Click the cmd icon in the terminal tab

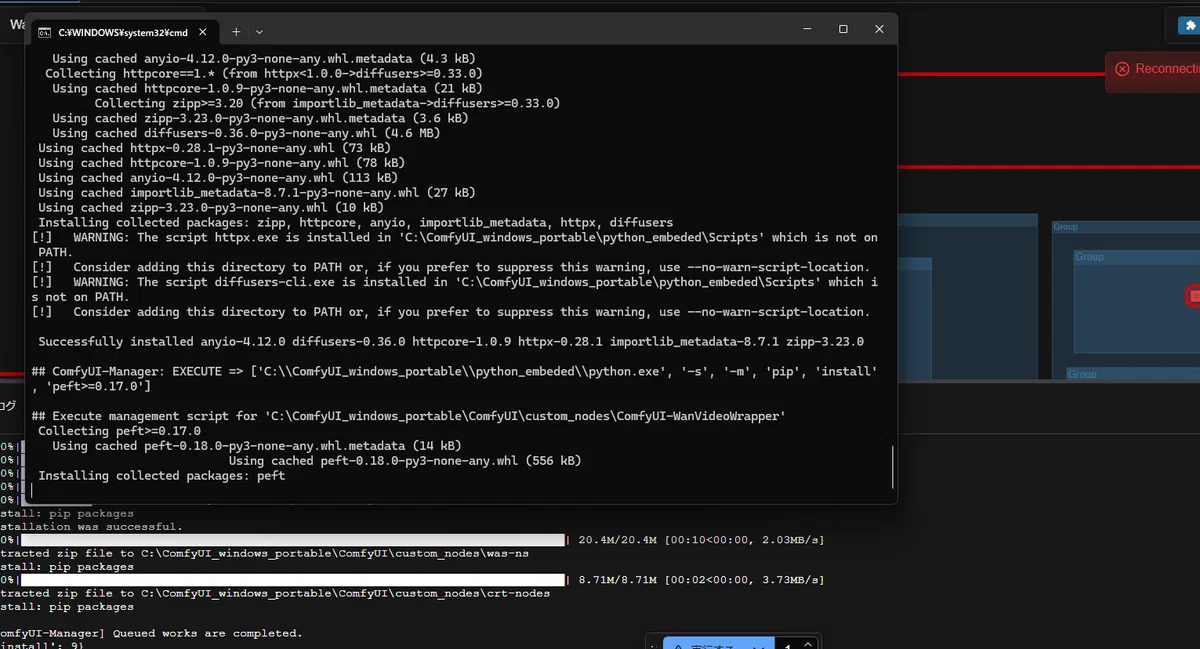tap(45, 32)
